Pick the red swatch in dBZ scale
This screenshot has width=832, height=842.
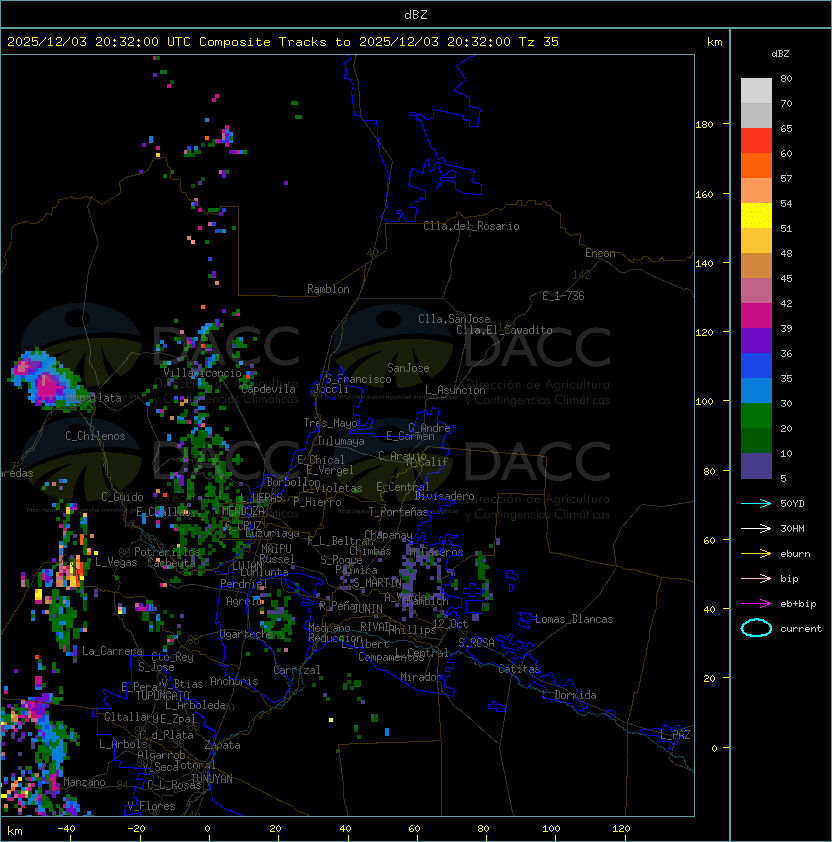coord(756,141)
